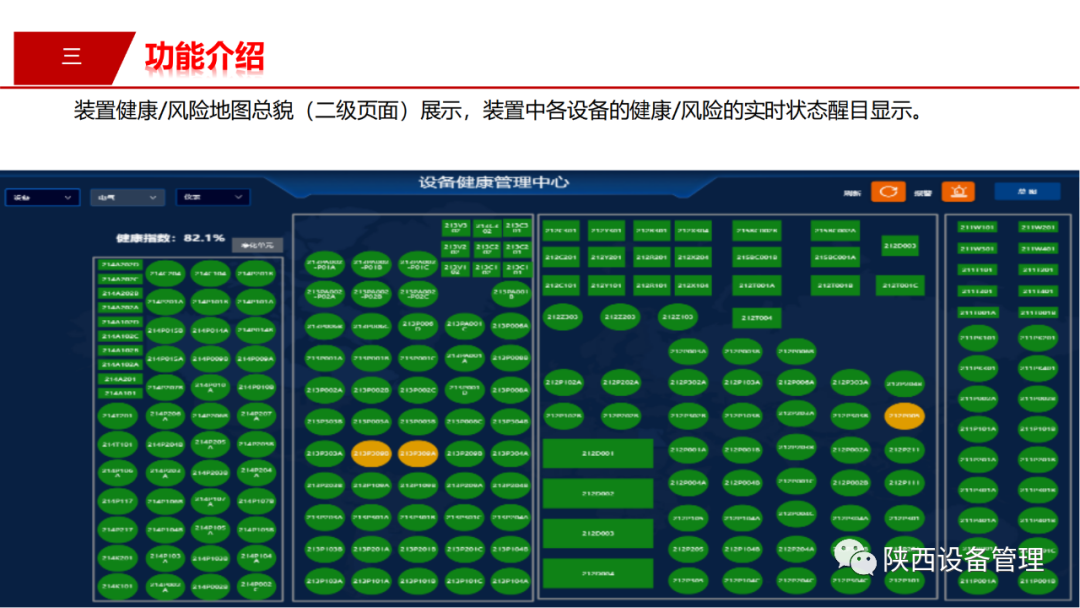This screenshot has width=1080, height=608.
Task: Select tank node 212T001B
Action: [x=835, y=285]
